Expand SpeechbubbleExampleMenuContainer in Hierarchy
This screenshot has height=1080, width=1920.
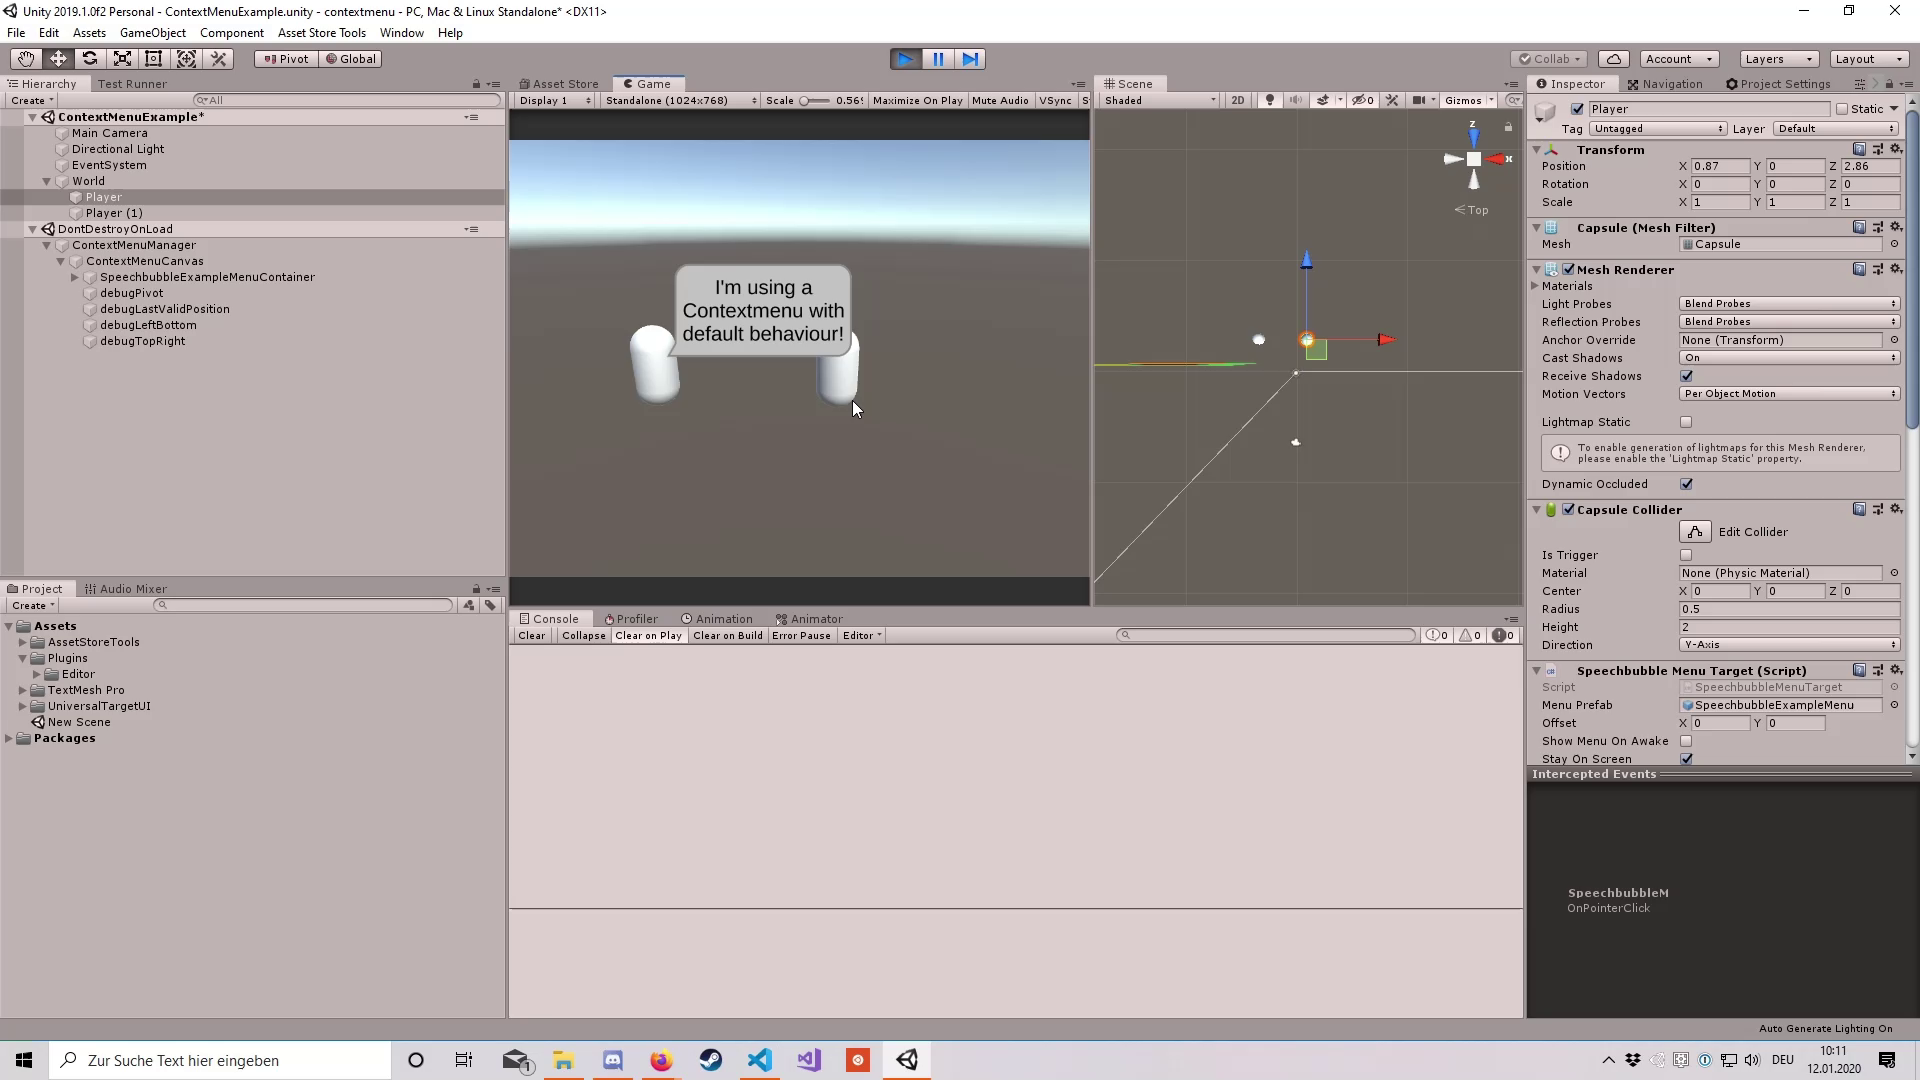75,277
